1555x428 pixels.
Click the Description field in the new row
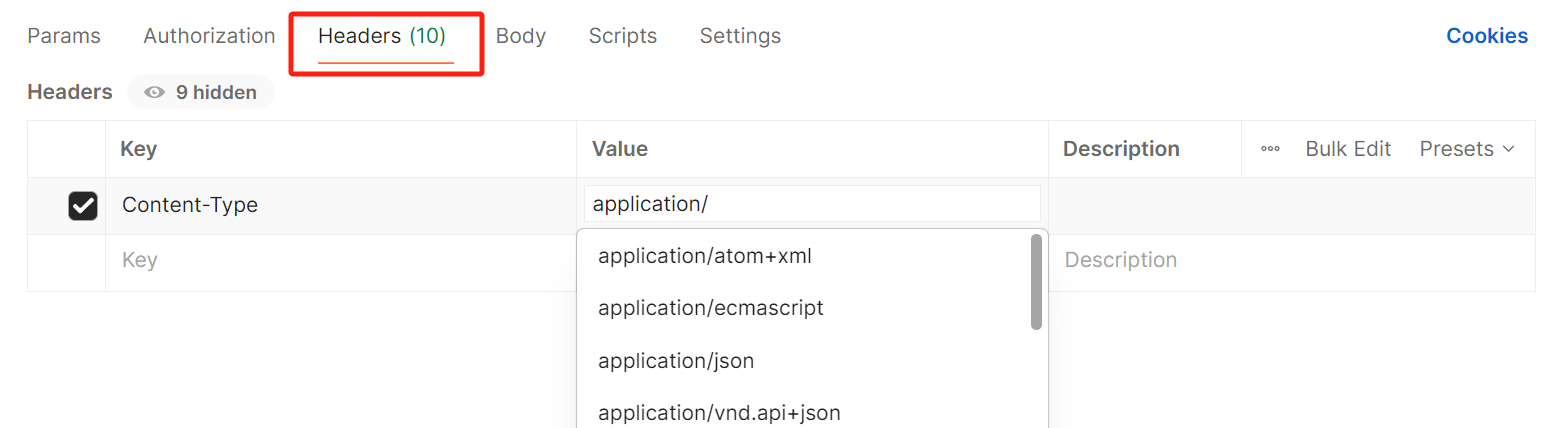pos(1290,261)
